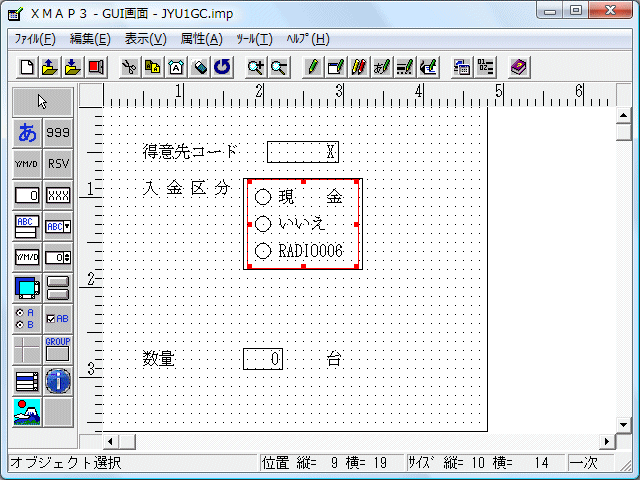Open the purple help book icon
Viewport: 640px width, 480px height.
point(519,67)
